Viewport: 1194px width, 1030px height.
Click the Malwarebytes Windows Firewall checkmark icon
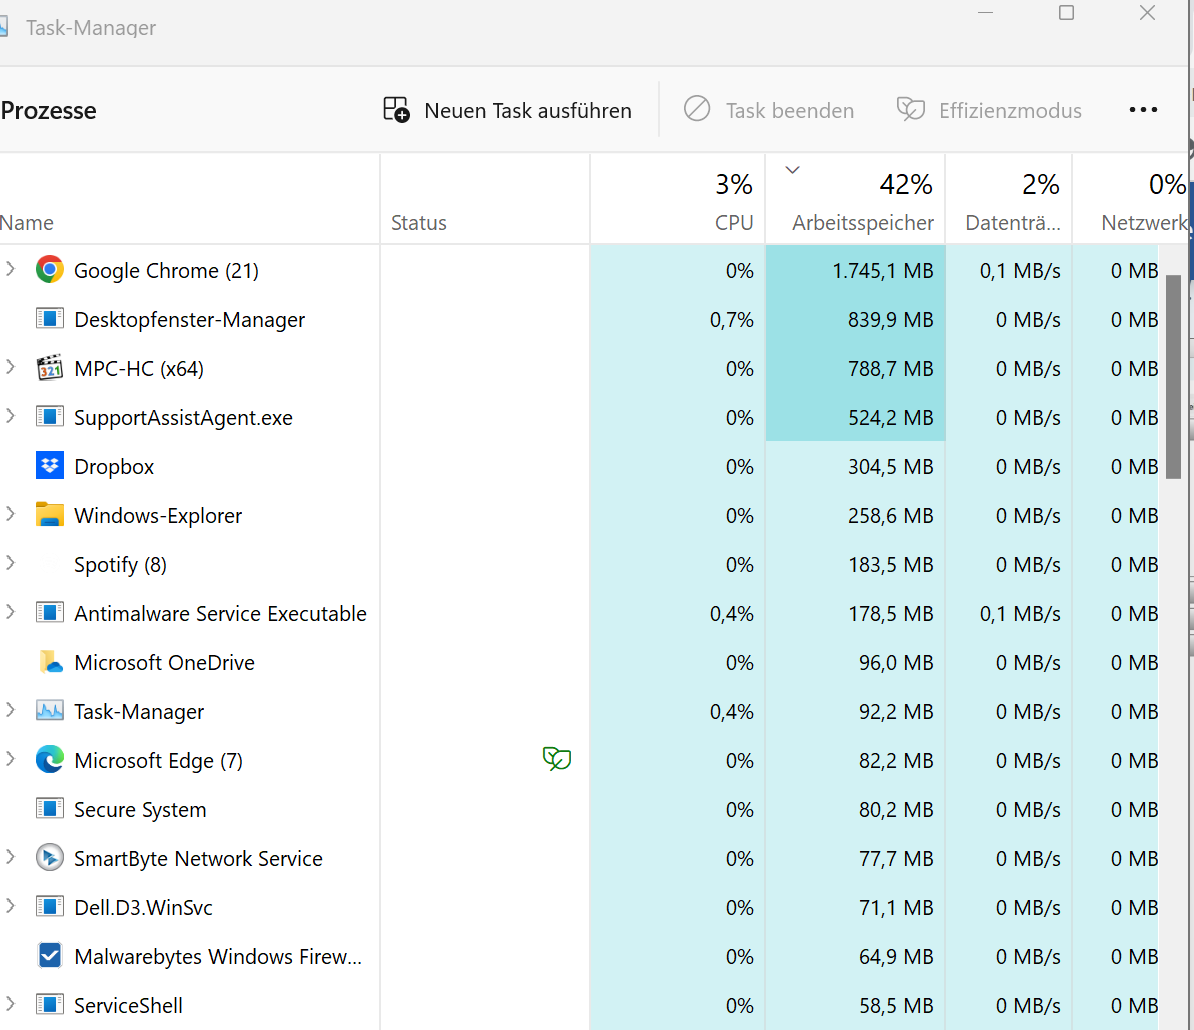[x=49, y=955]
